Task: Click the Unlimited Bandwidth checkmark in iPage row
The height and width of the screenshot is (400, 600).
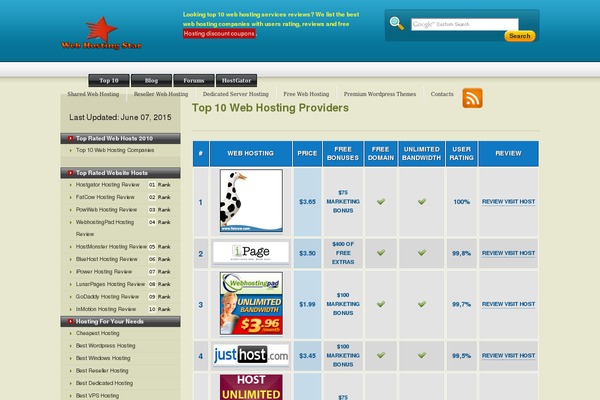Action: [422, 253]
